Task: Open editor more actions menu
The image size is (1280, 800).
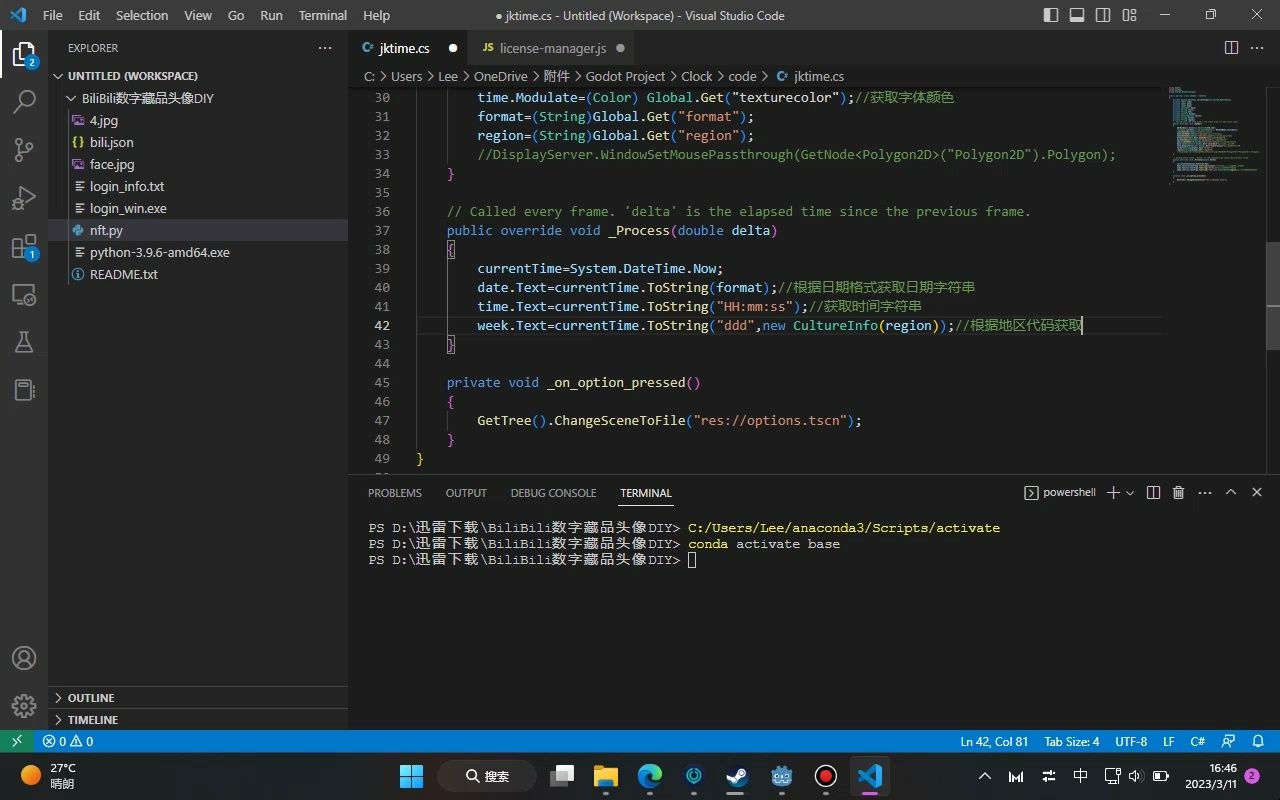Action: pyautogui.click(x=1257, y=48)
